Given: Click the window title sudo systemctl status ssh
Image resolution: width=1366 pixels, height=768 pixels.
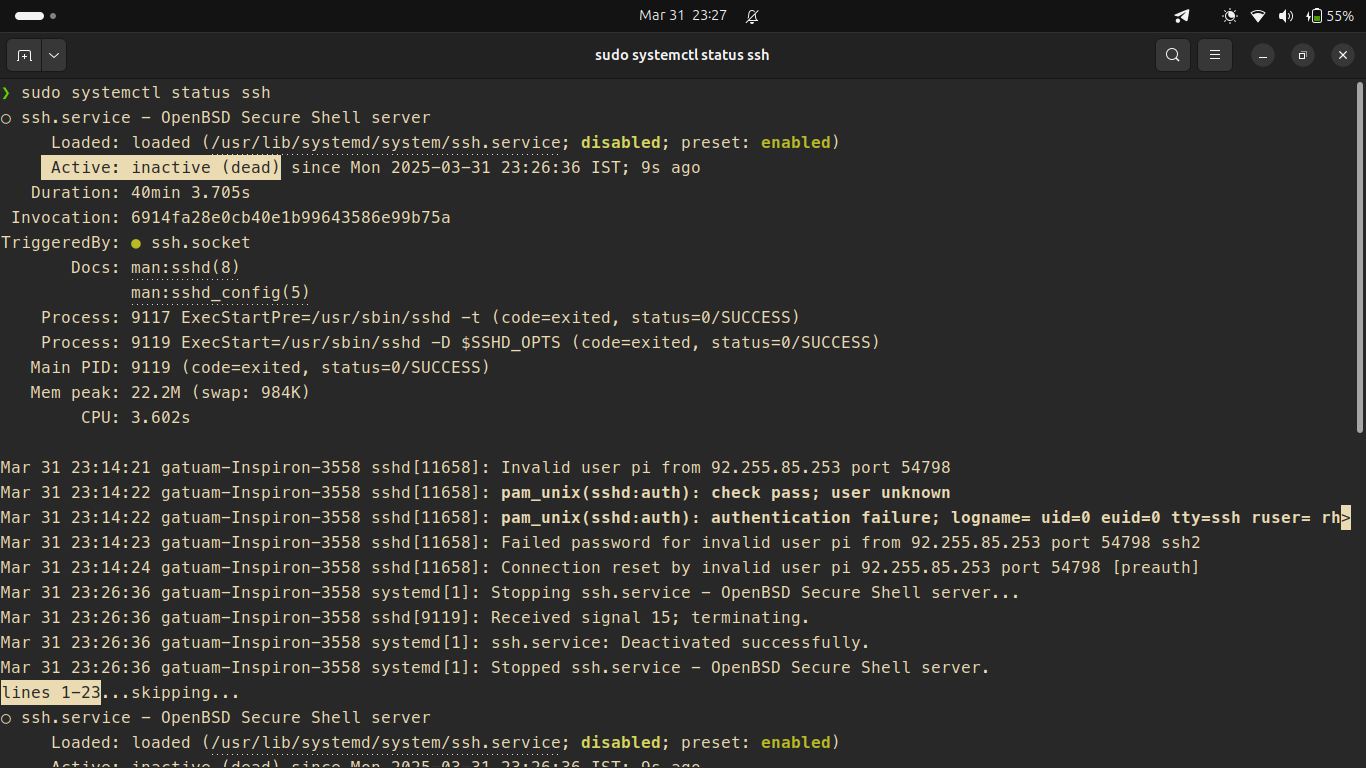Looking at the screenshot, I should (x=682, y=55).
